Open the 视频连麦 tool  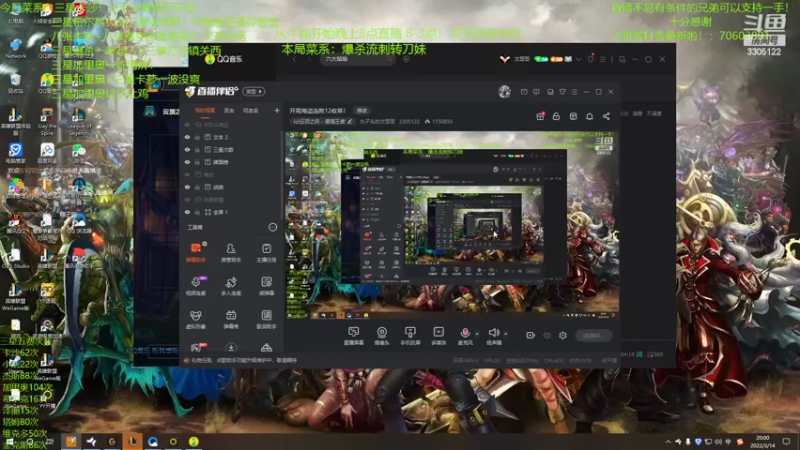click(195, 286)
